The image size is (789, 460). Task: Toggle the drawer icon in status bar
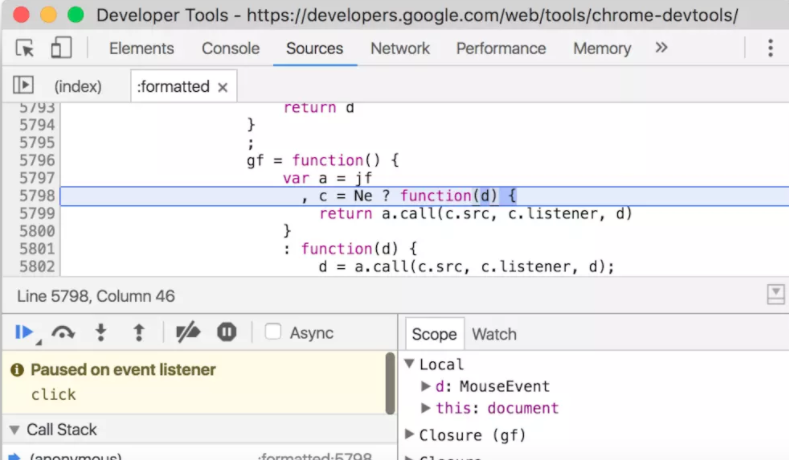(775, 294)
